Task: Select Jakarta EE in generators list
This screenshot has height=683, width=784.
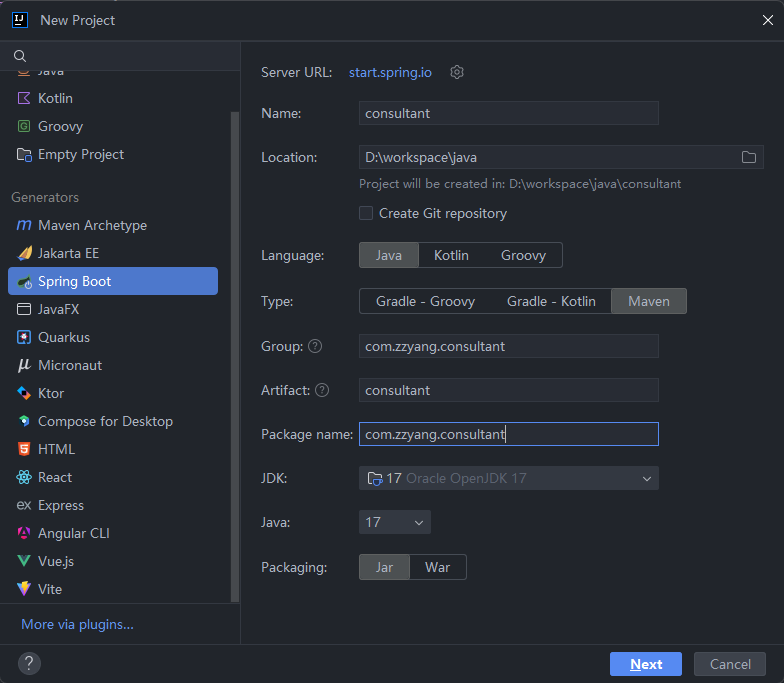Action: click(68, 253)
